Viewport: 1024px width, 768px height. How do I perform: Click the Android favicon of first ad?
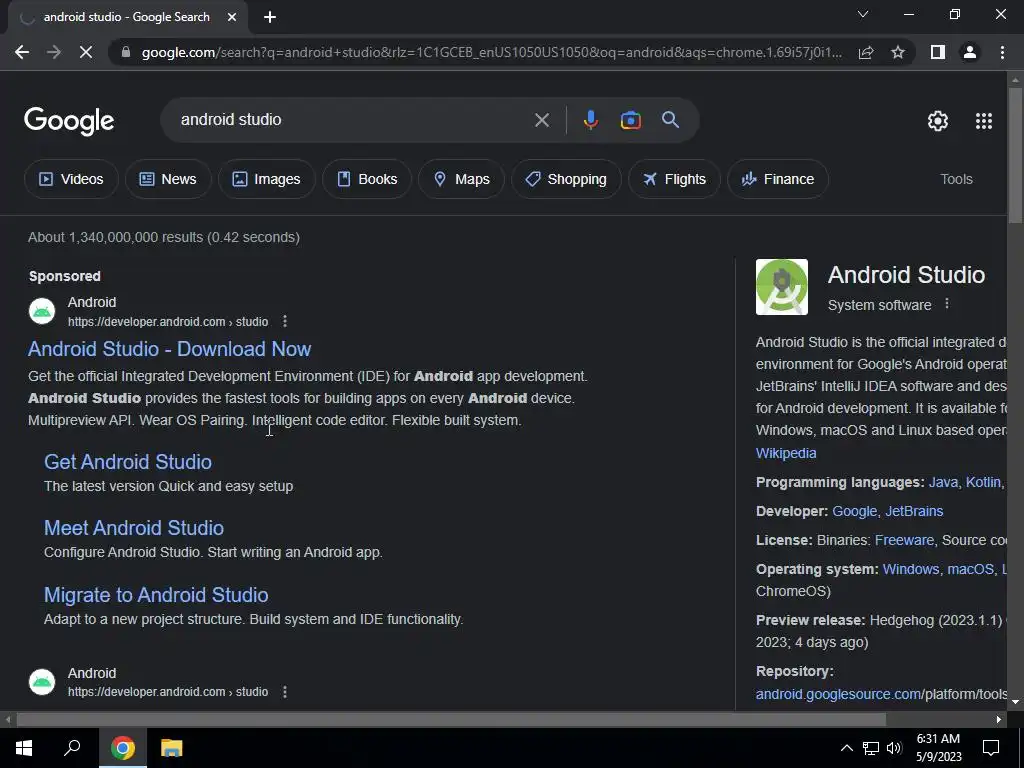(42, 312)
